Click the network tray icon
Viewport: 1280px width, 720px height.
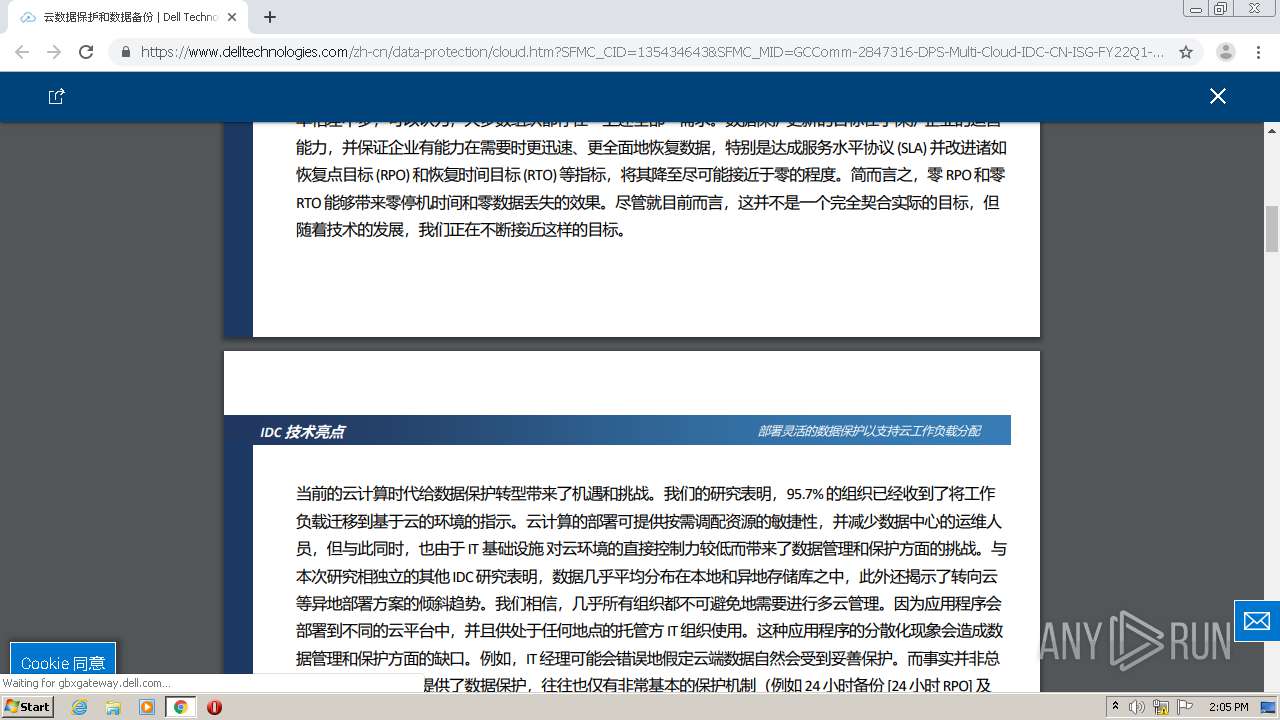(x=1161, y=707)
